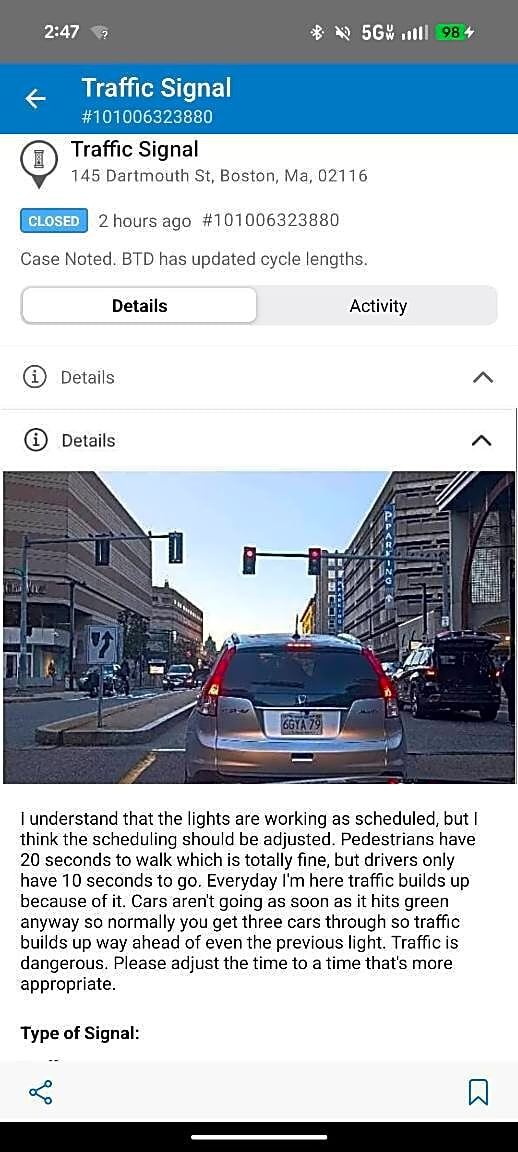Tap the CLOSED status badge

(54, 220)
